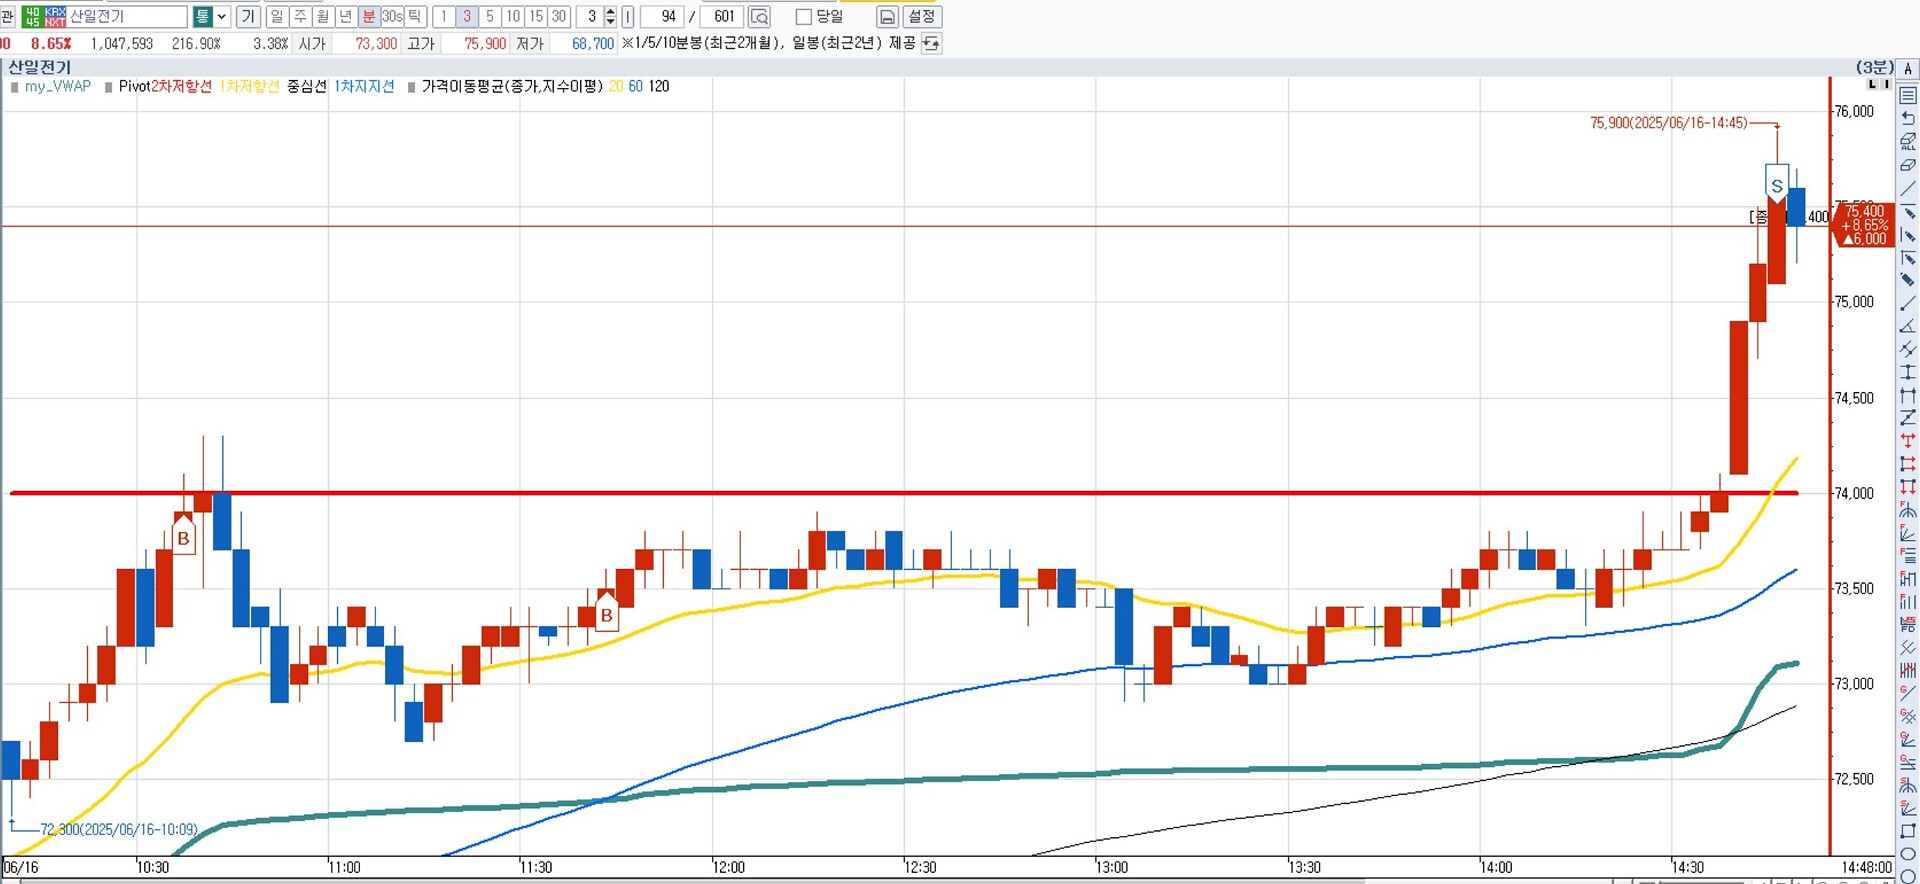
Task: Select the 30-minute interval tab
Action: 559,17
